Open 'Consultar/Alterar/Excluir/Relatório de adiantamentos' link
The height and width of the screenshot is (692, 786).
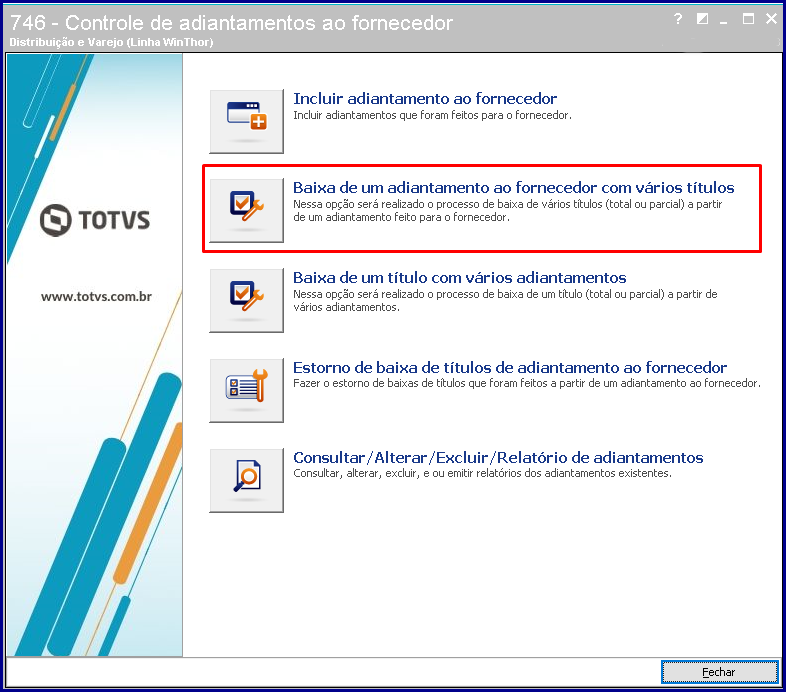click(498, 457)
